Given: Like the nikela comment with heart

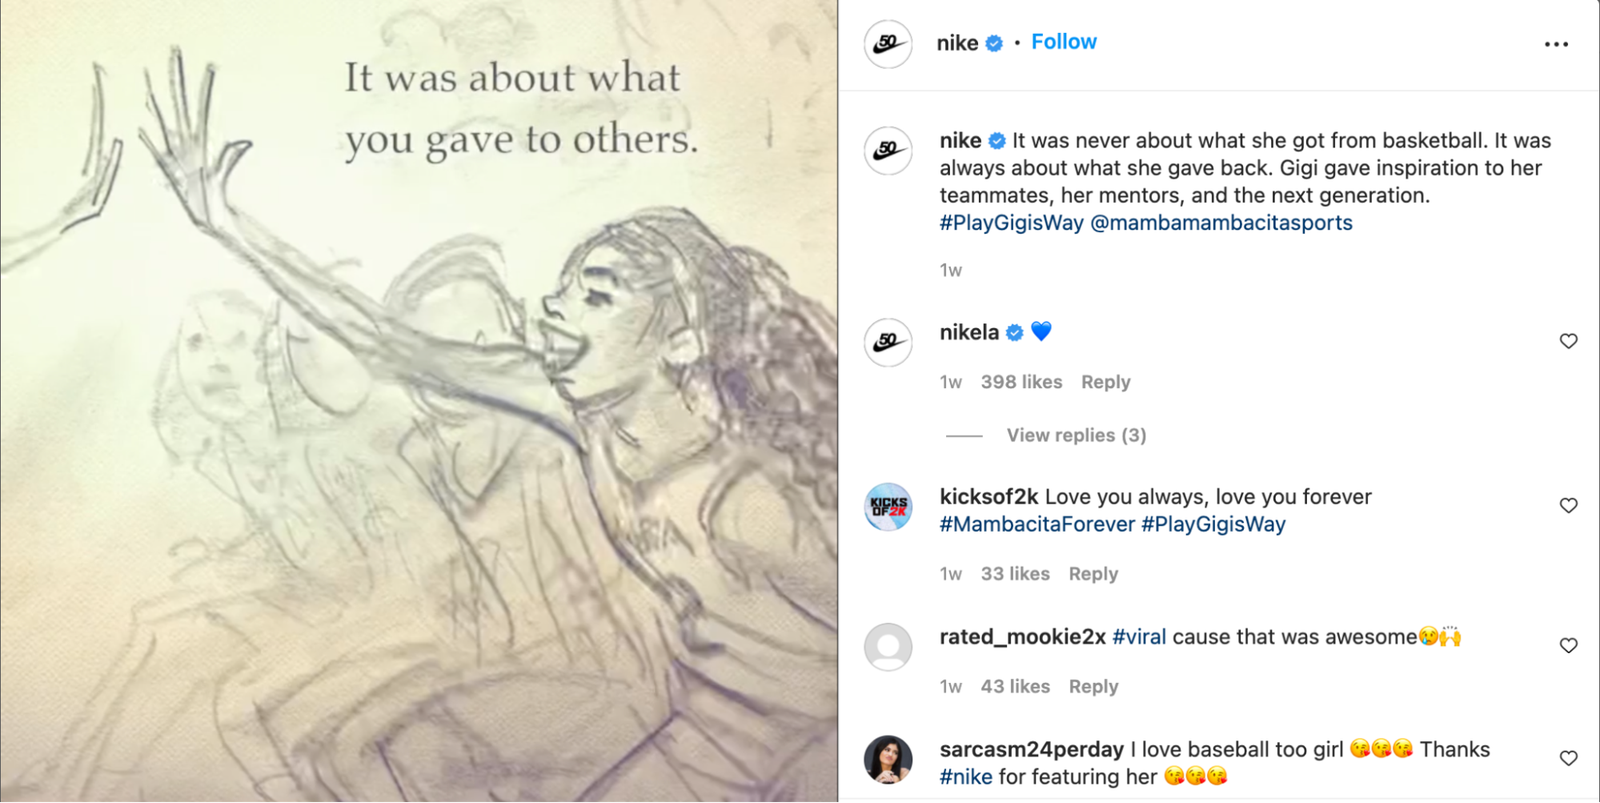Looking at the screenshot, I should coord(1568,341).
